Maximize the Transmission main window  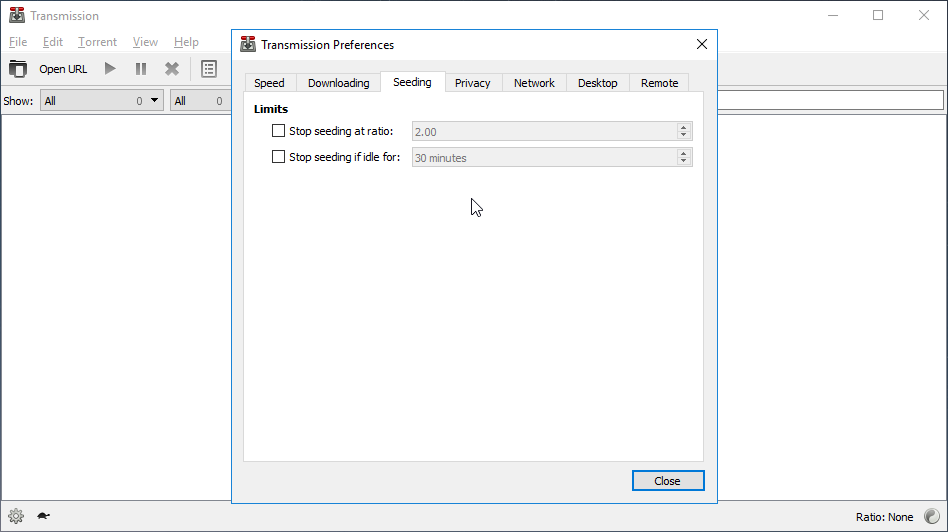click(878, 16)
